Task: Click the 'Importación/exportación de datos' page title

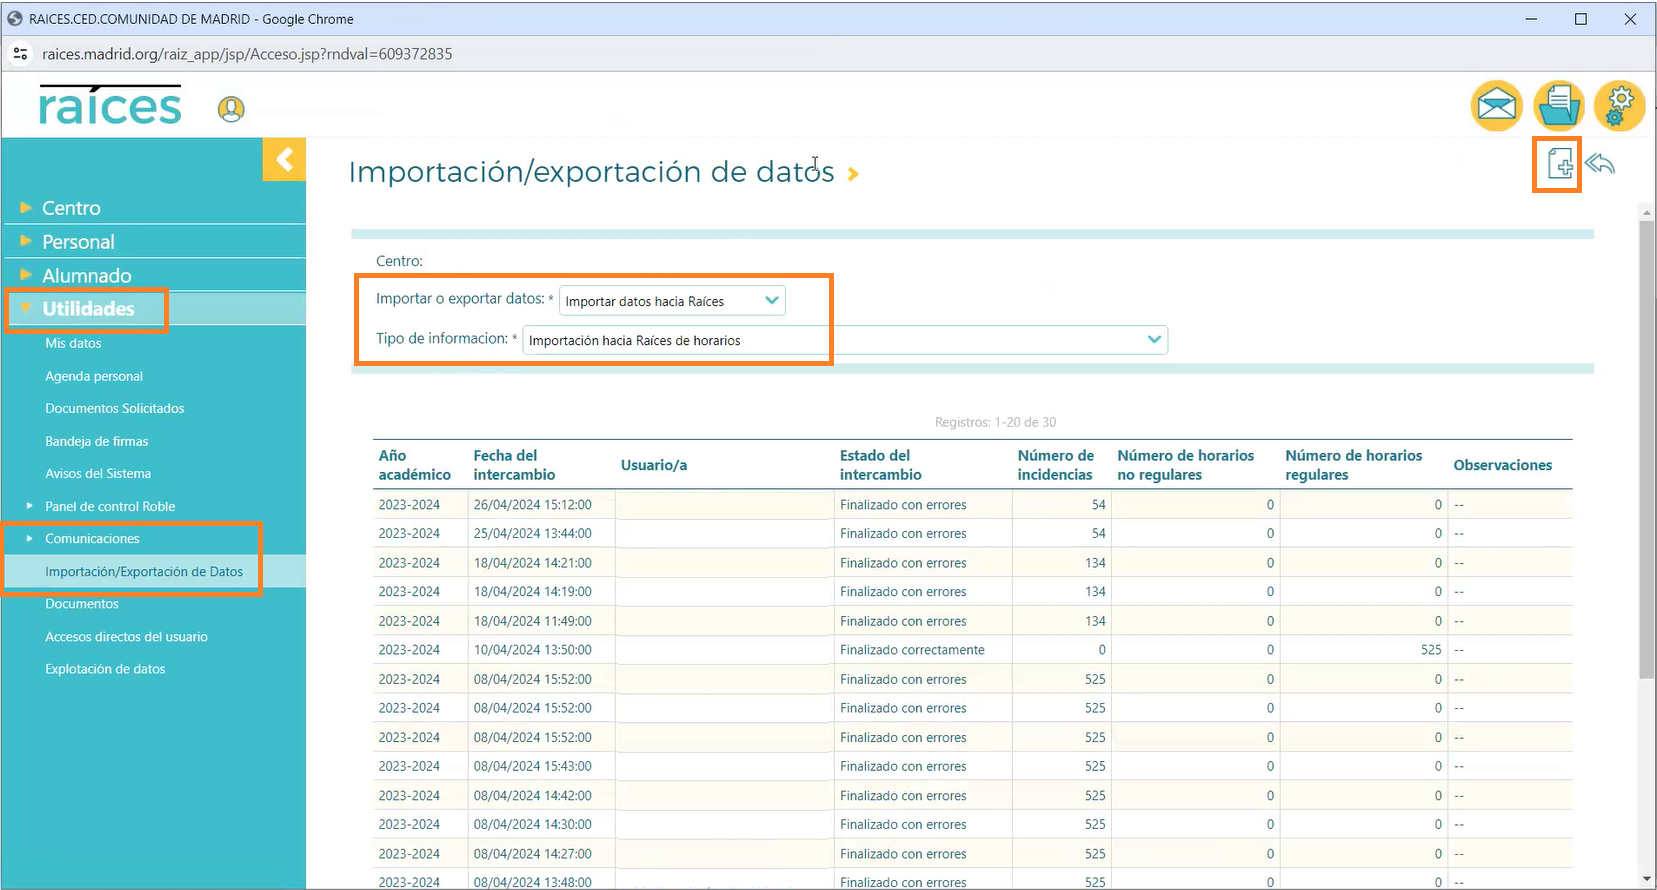Action: [x=591, y=172]
